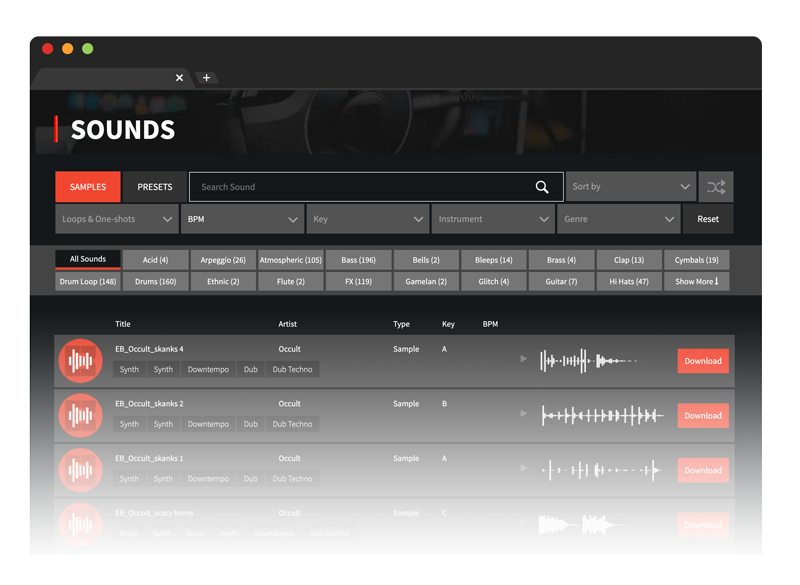Image resolution: width=800 pixels, height=585 pixels.
Task: Click the magnifier search icon
Action: (x=542, y=187)
